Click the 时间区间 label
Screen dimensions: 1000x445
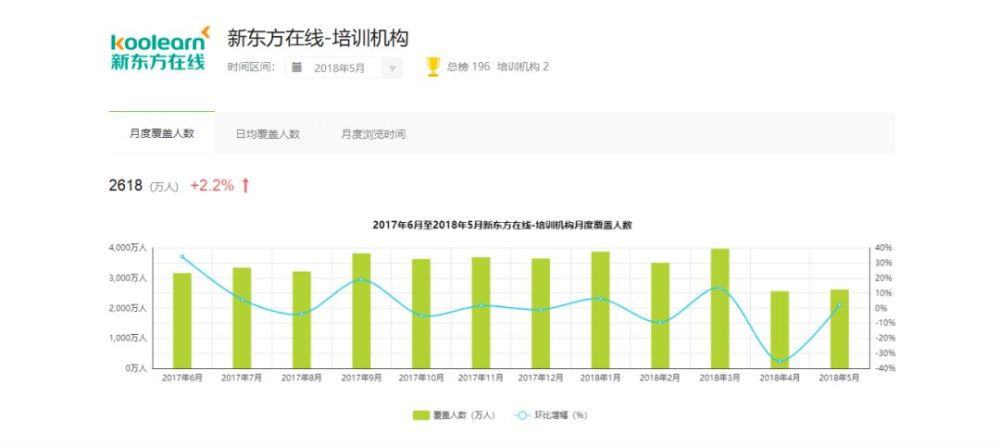pyautogui.click(x=251, y=68)
